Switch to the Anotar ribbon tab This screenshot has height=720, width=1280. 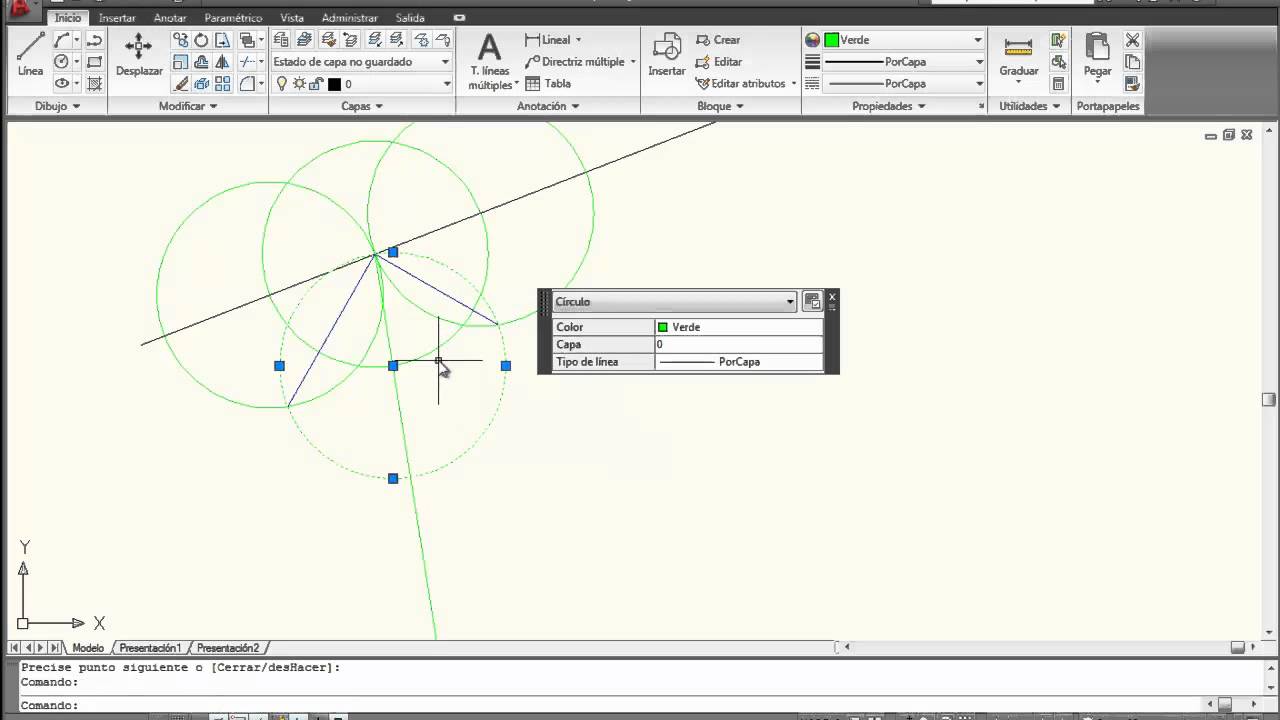(x=170, y=18)
